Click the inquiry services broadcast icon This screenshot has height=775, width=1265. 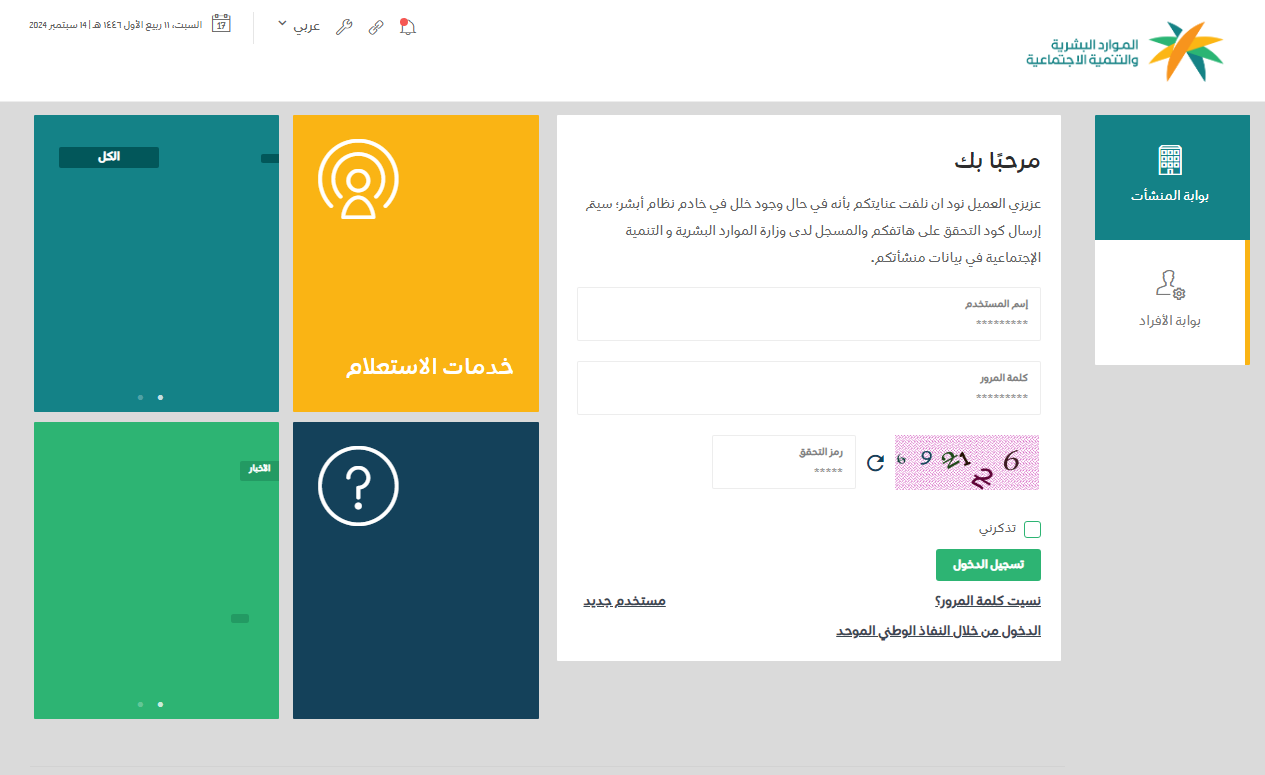358,179
